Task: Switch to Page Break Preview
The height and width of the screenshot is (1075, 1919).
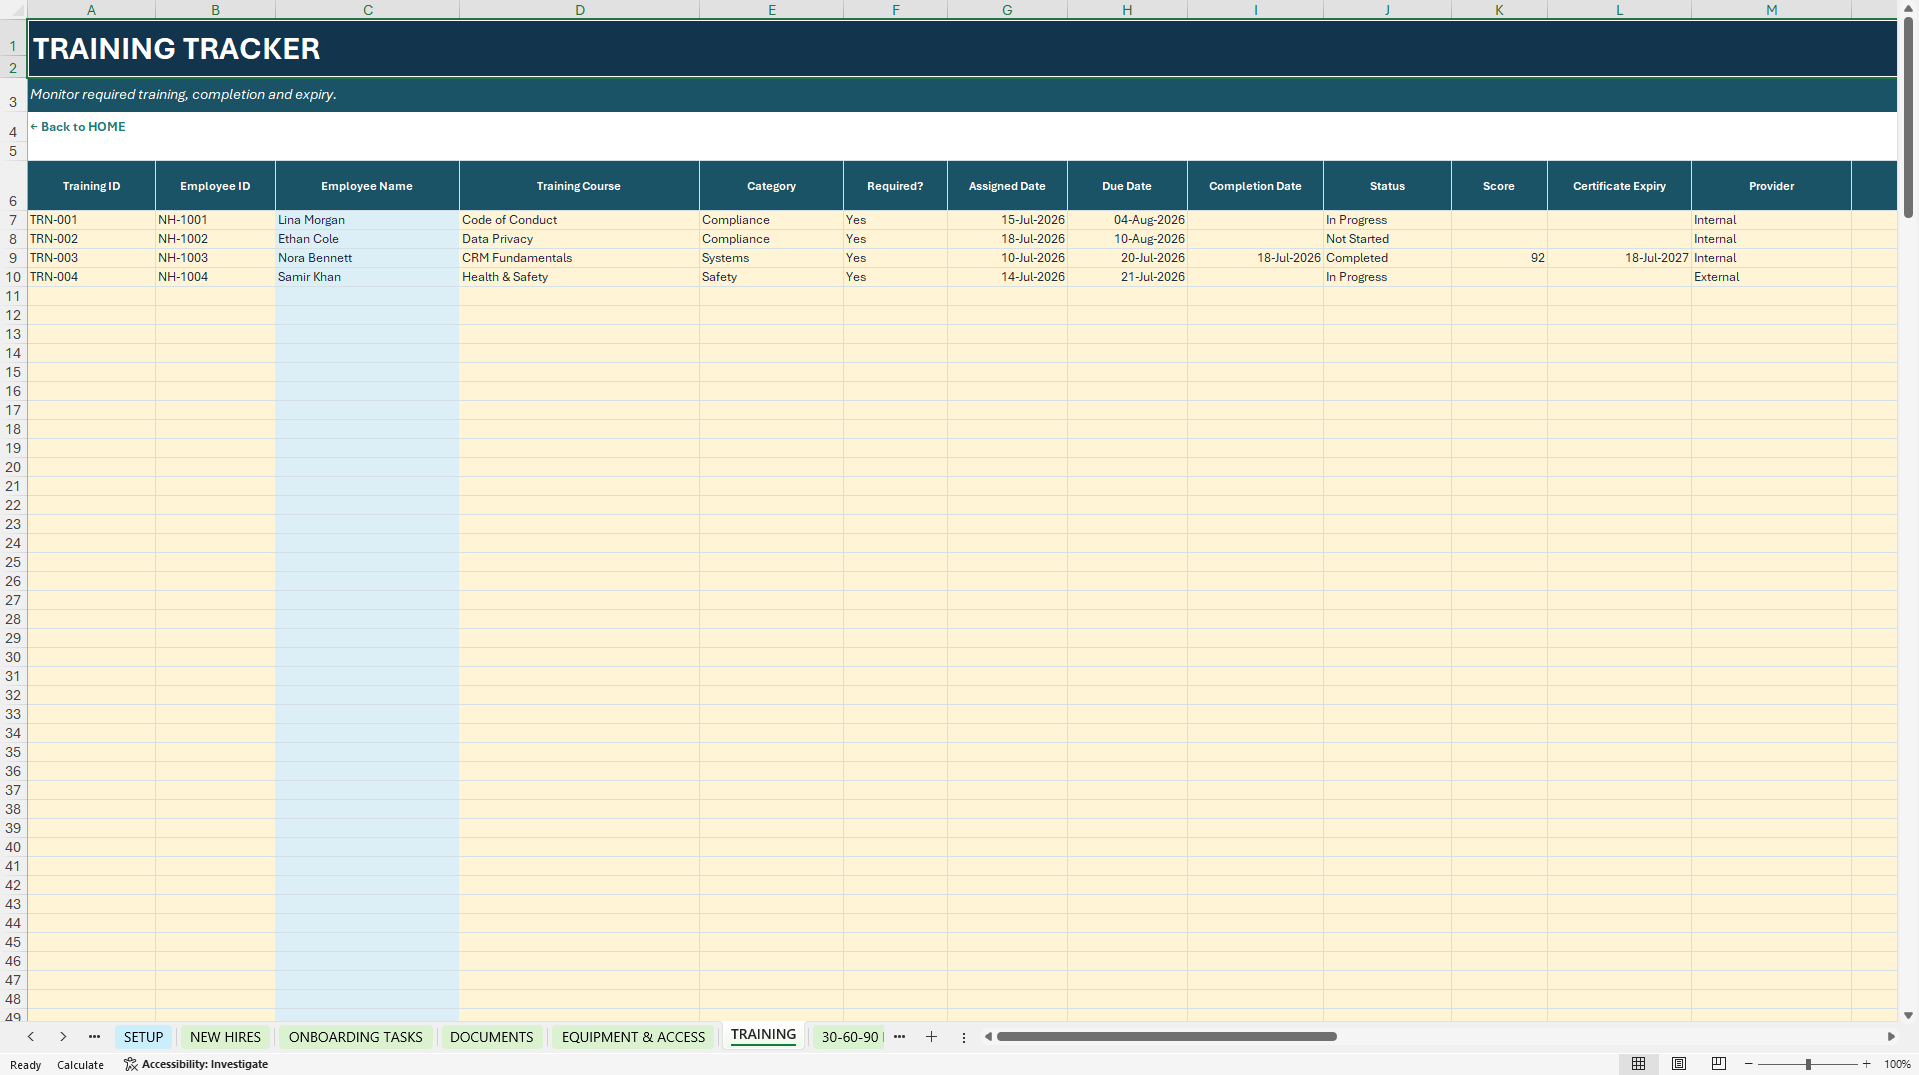Action: pos(1719,1064)
